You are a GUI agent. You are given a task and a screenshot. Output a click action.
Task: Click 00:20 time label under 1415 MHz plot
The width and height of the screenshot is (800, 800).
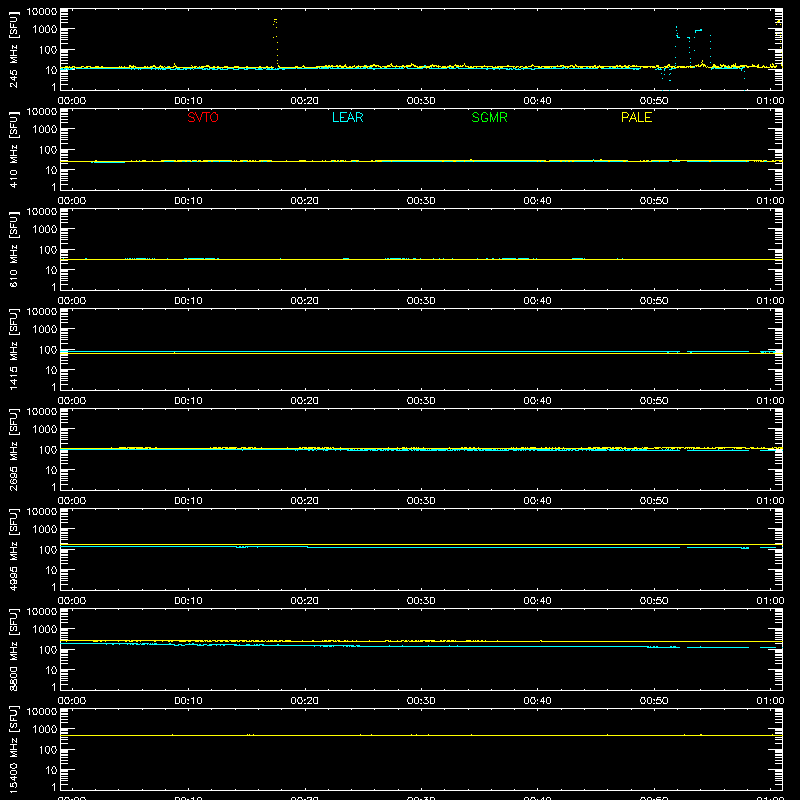coord(305,401)
